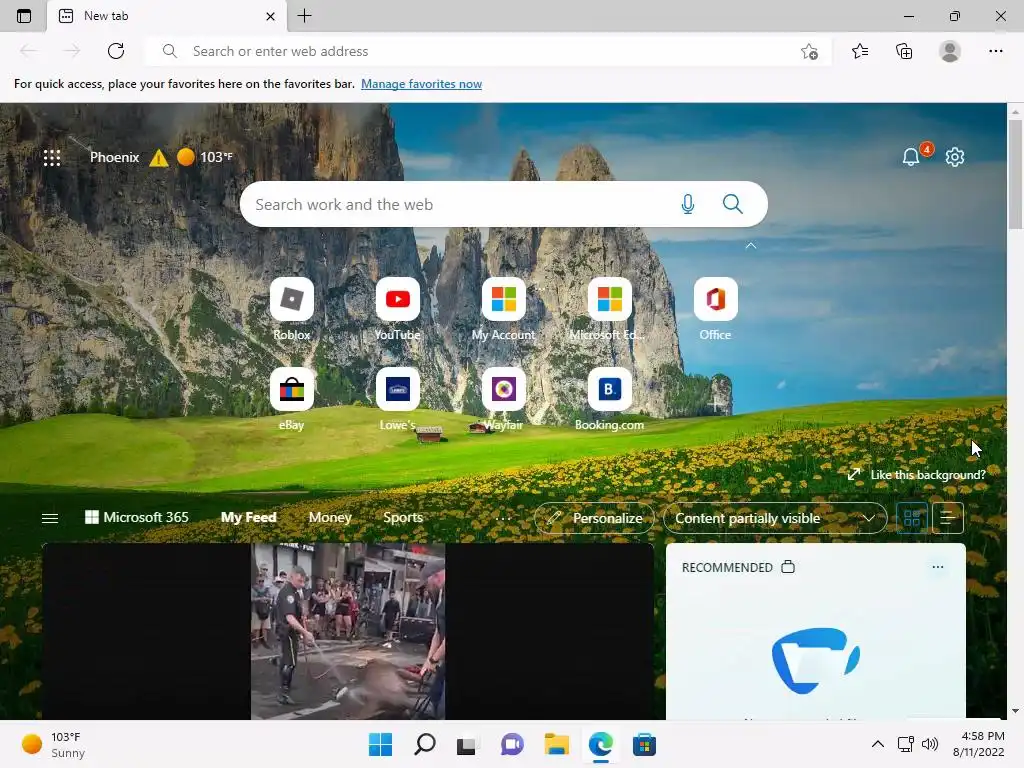This screenshot has width=1024, height=768.
Task: Open the vertical tabs icon
Action: [x=24, y=16]
